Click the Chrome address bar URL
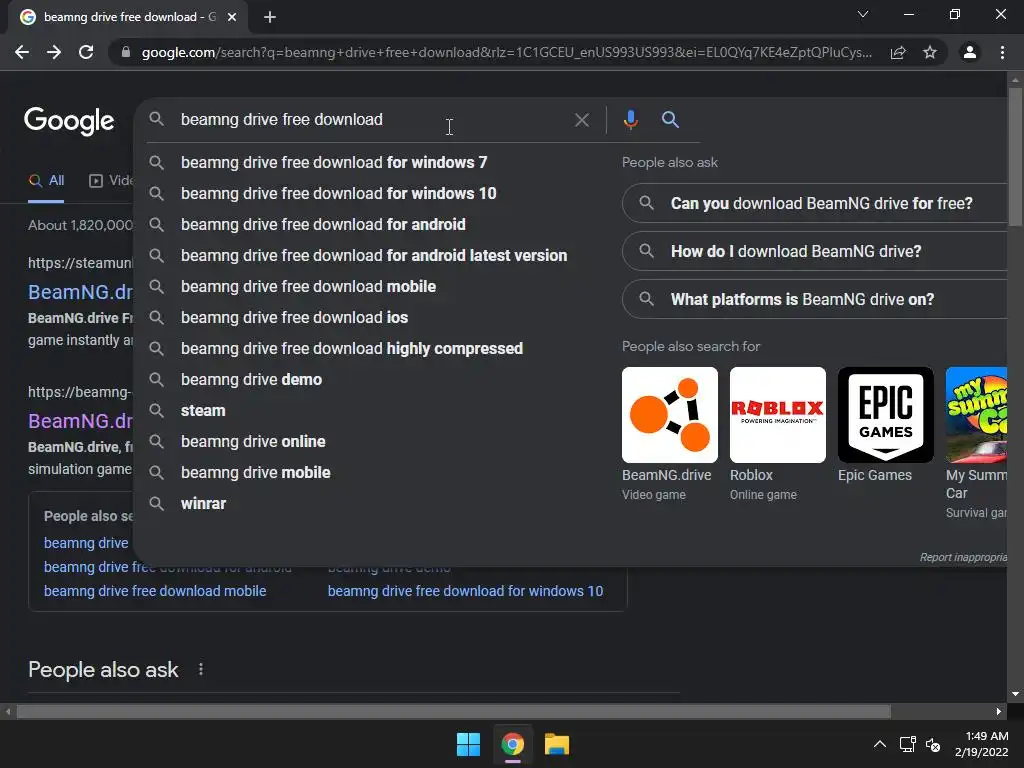 (506, 52)
